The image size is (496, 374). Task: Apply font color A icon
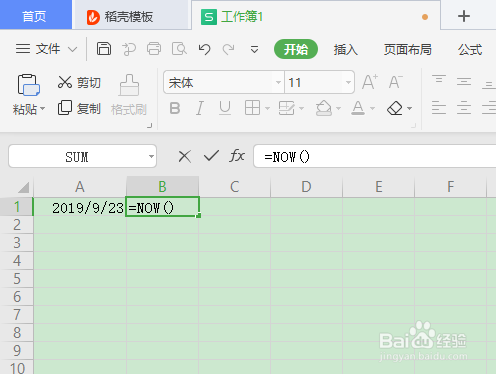point(358,108)
